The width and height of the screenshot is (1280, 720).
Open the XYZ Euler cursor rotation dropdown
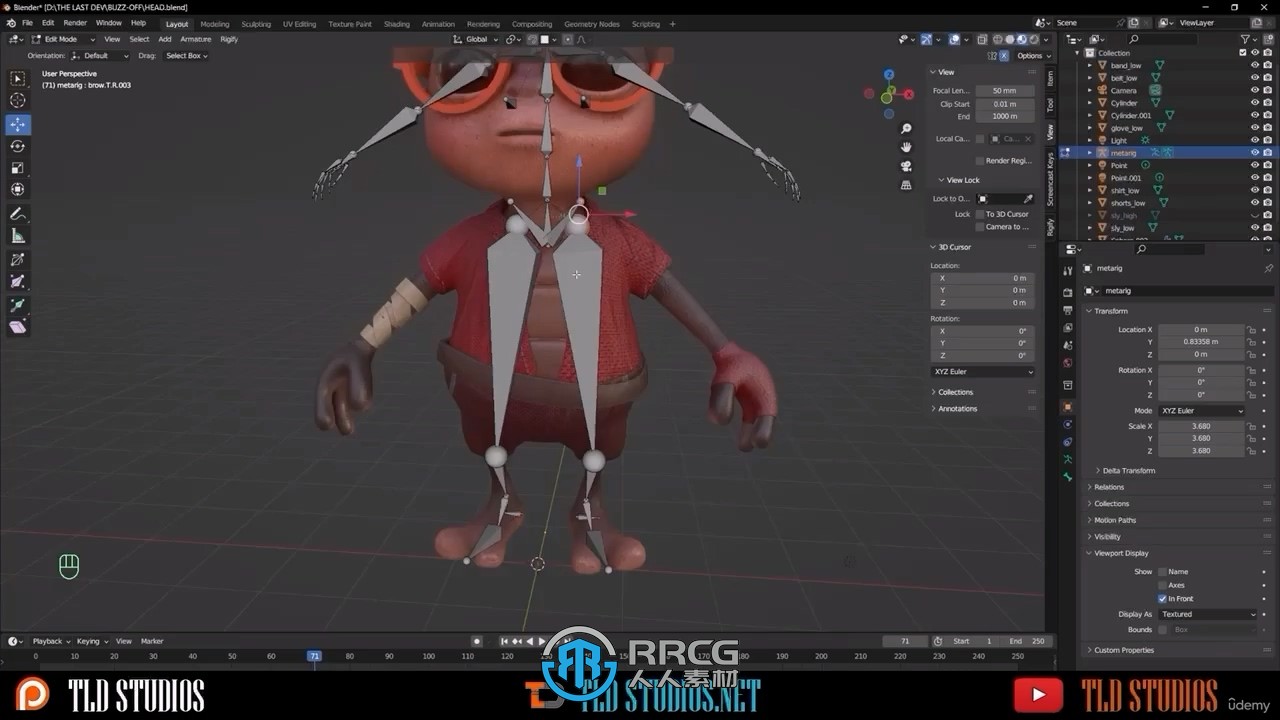983,372
